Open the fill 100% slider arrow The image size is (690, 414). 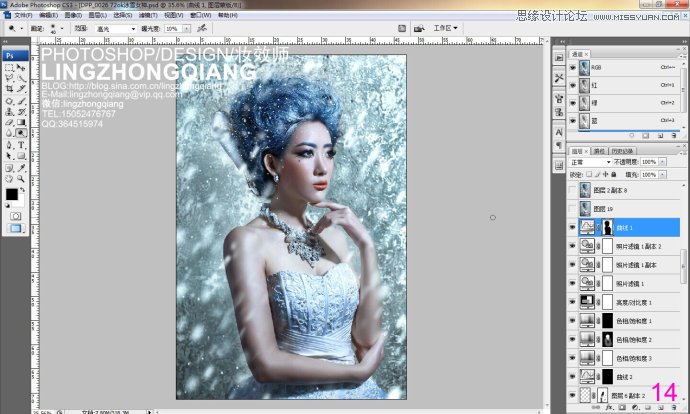pyautogui.click(x=663, y=175)
